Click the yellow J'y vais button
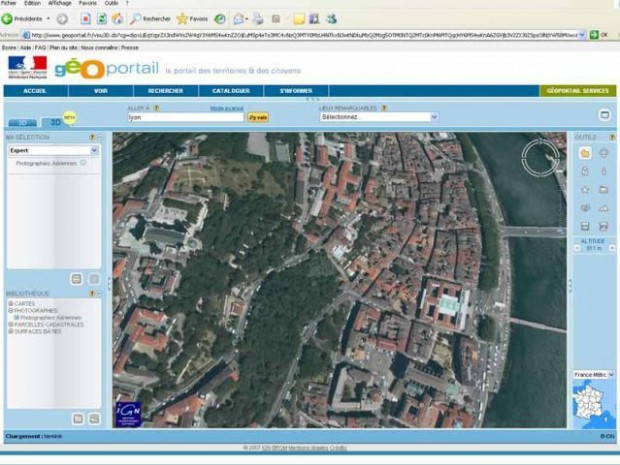 click(x=258, y=117)
